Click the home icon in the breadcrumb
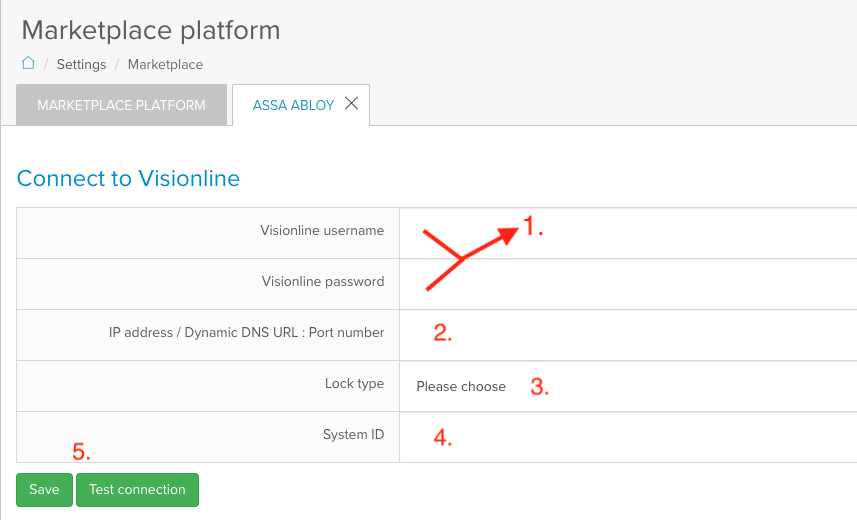This screenshot has height=520, width=857. tap(28, 63)
